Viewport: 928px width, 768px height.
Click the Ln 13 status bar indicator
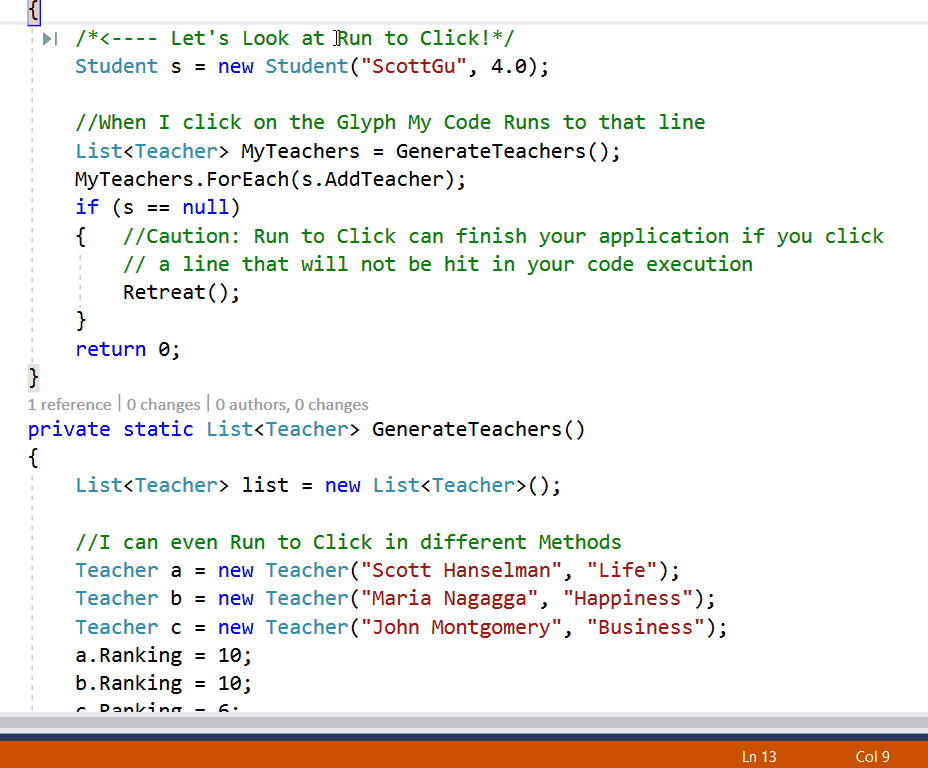[x=758, y=757]
